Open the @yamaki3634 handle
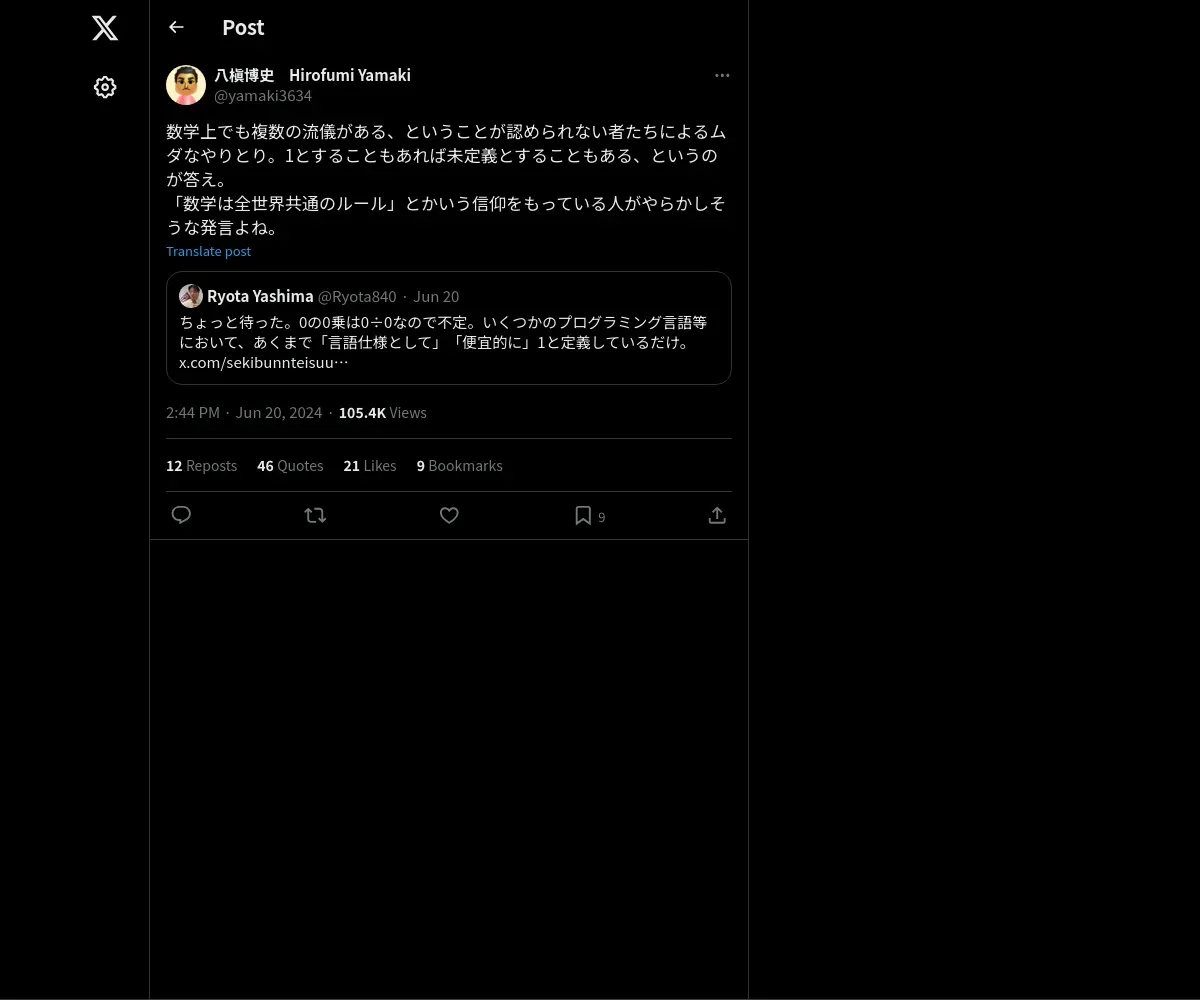 click(263, 96)
